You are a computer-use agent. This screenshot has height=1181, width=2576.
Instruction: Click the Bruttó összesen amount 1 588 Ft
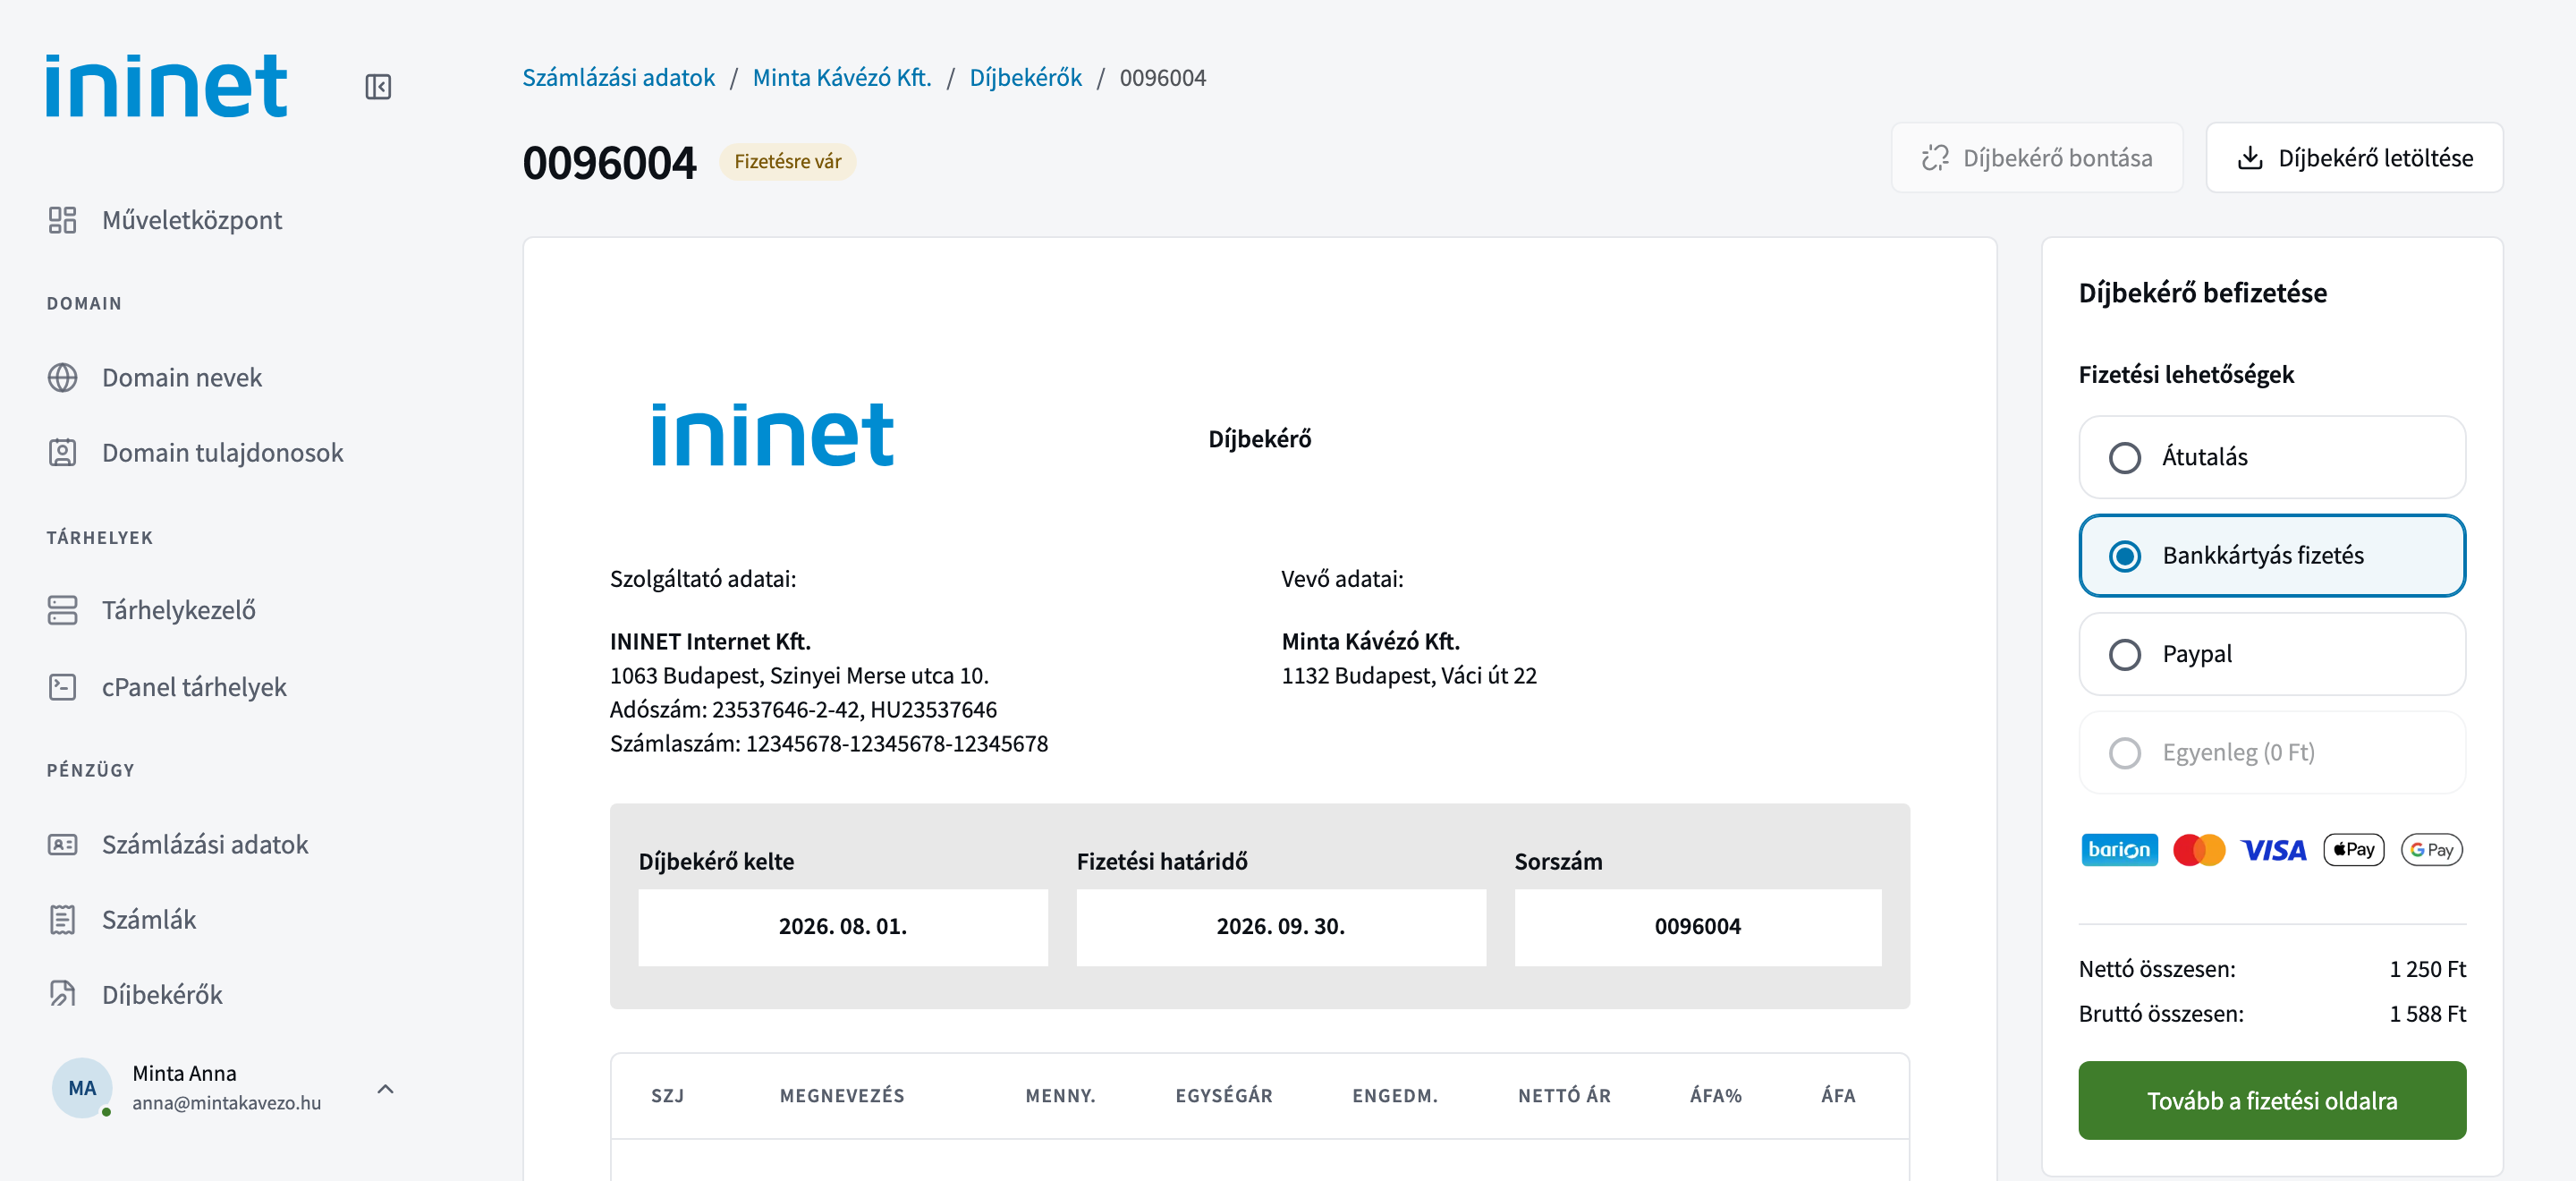tap(2428, 1013)
